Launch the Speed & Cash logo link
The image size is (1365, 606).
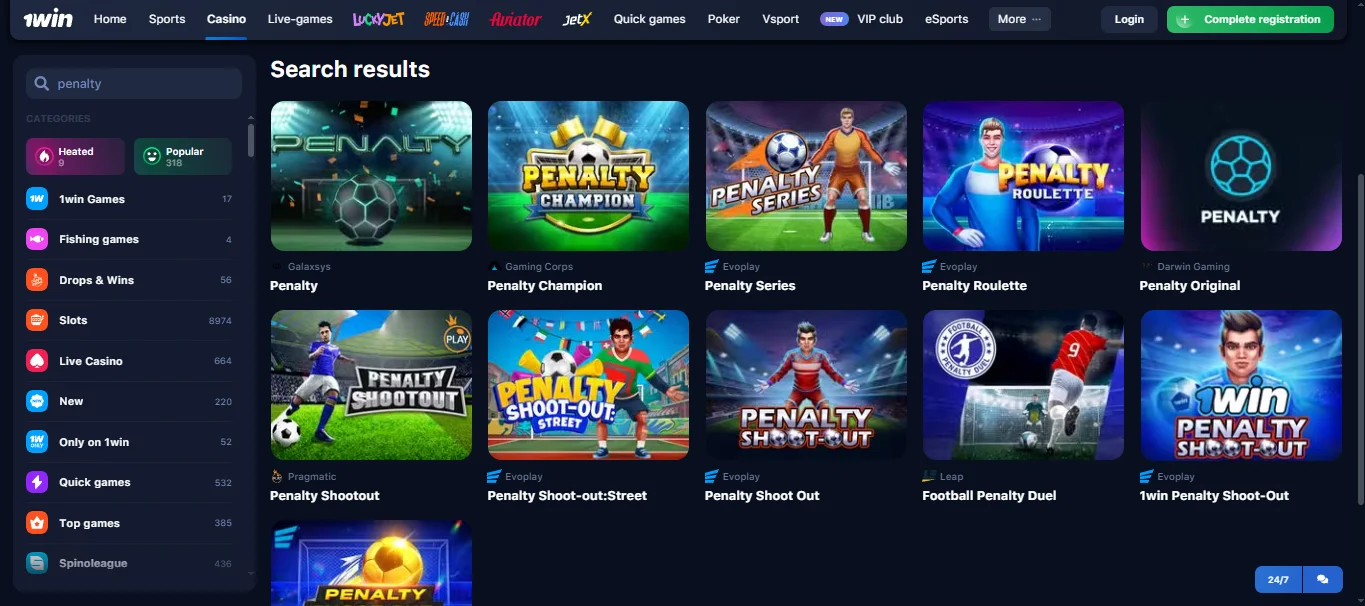(446, 19)
